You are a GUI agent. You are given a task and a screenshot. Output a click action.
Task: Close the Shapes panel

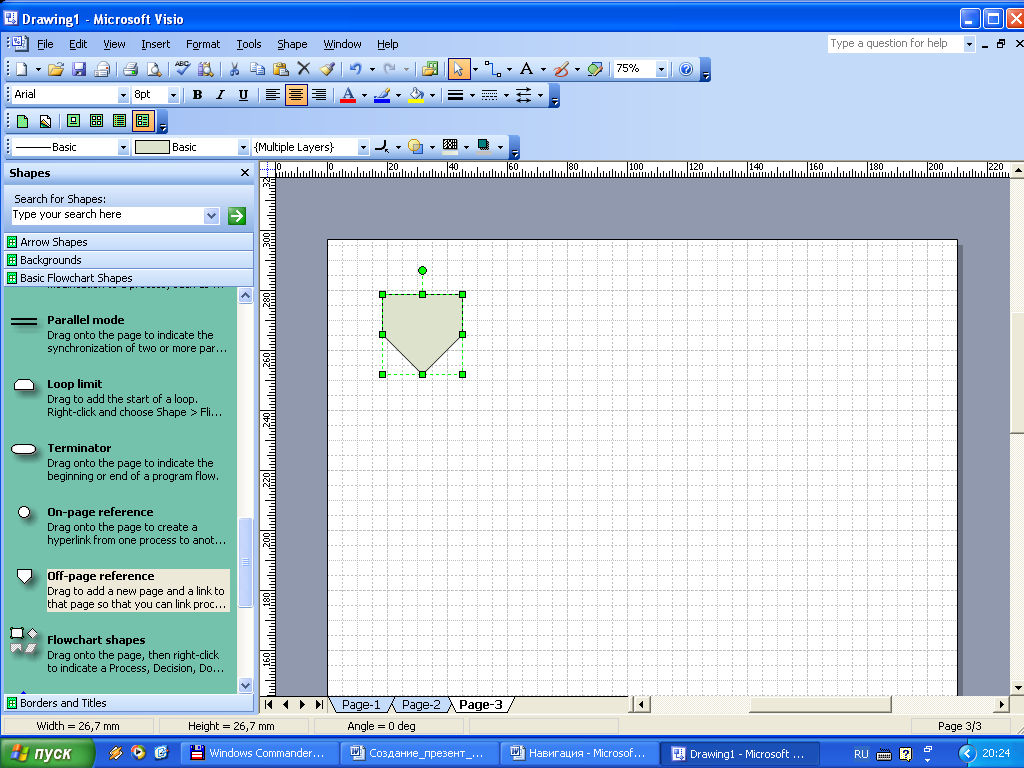(245, 173)
